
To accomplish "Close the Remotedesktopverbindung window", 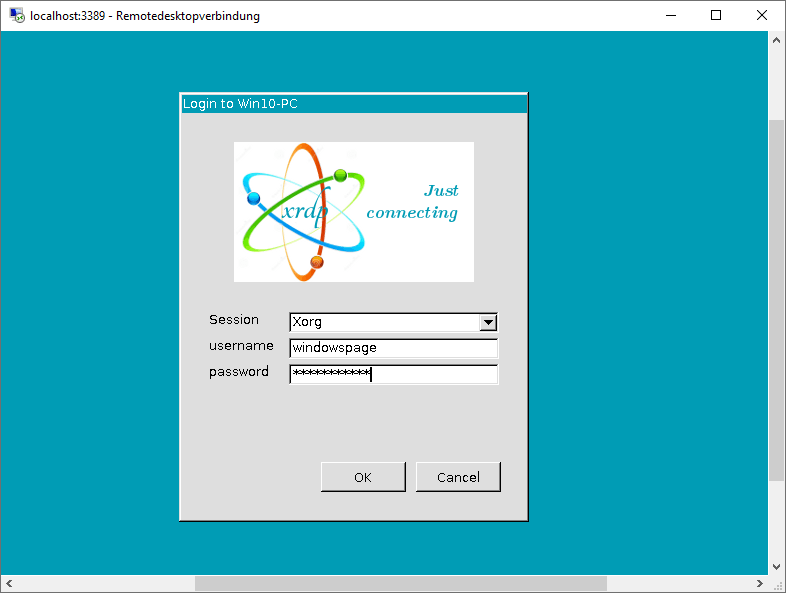I will (761, 16).
